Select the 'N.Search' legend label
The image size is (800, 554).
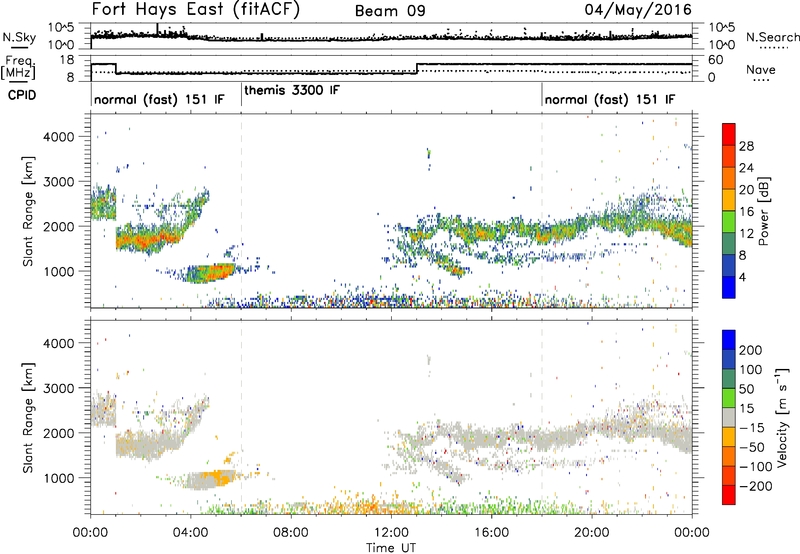coord(772,37)
